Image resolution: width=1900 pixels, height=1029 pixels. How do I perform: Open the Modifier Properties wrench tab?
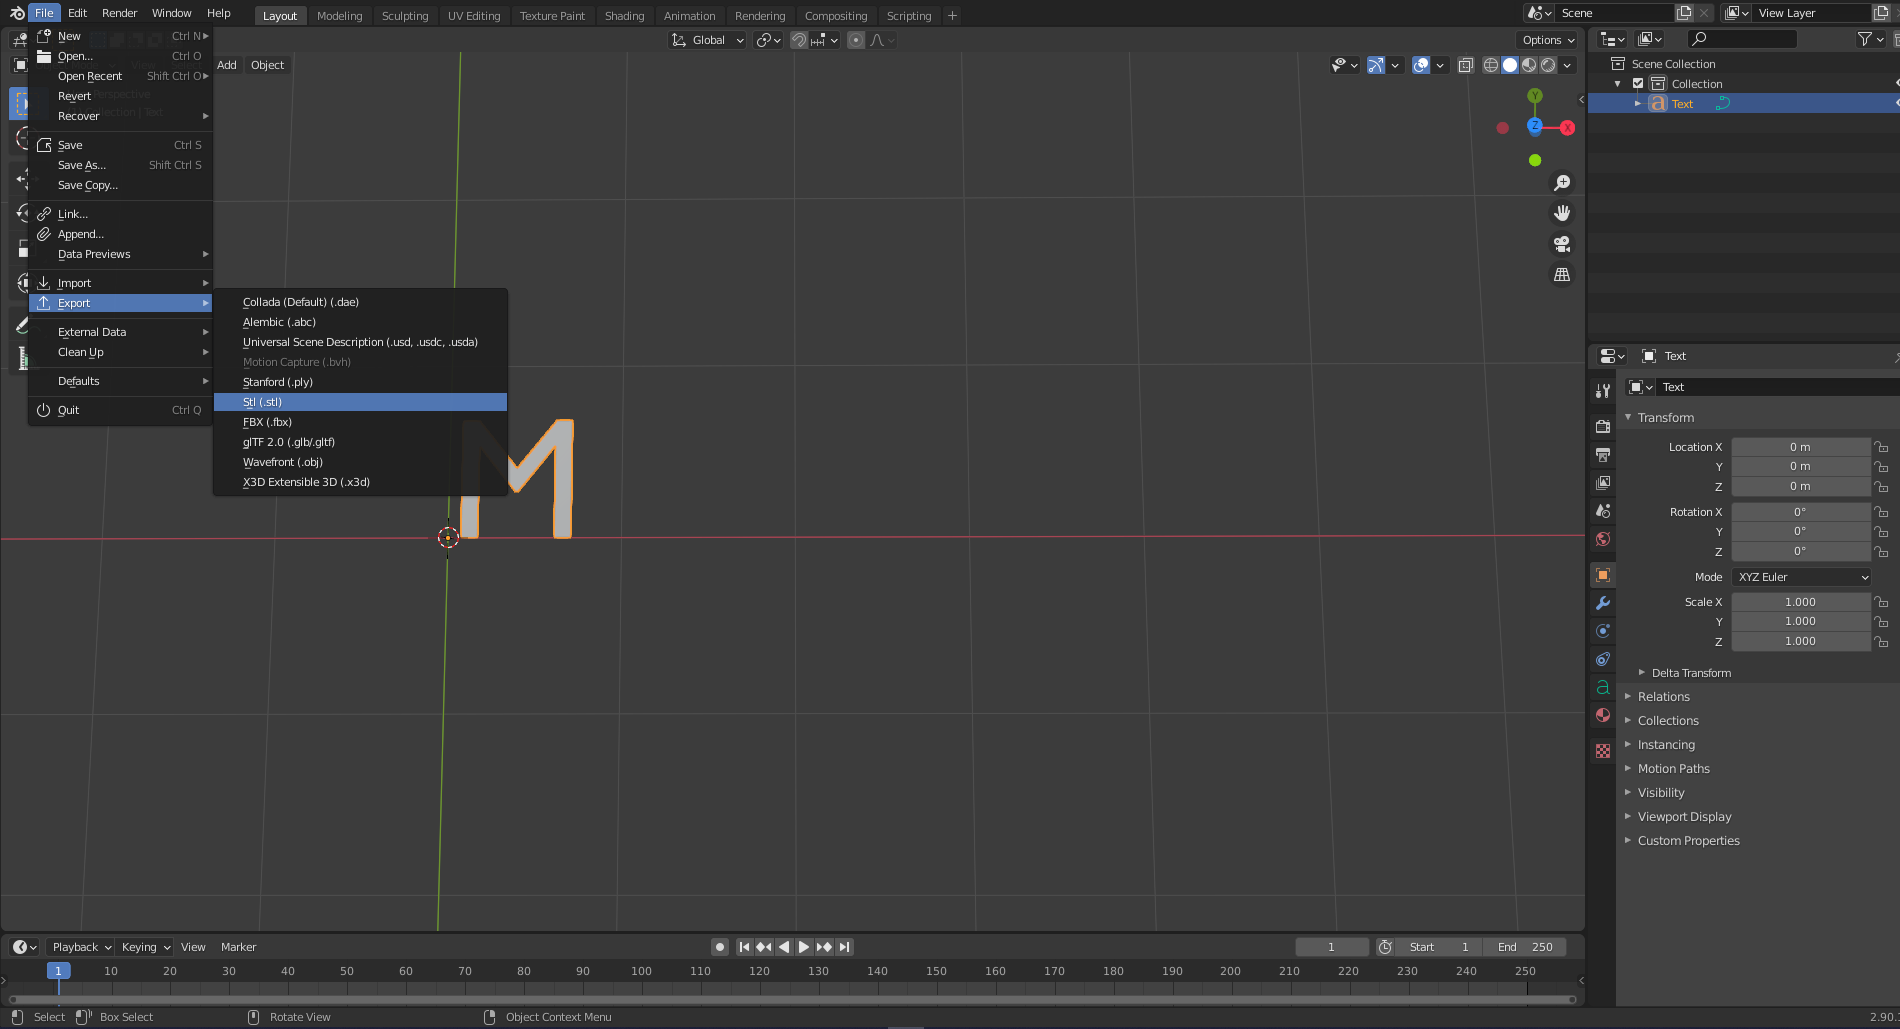click(1603, 603)
